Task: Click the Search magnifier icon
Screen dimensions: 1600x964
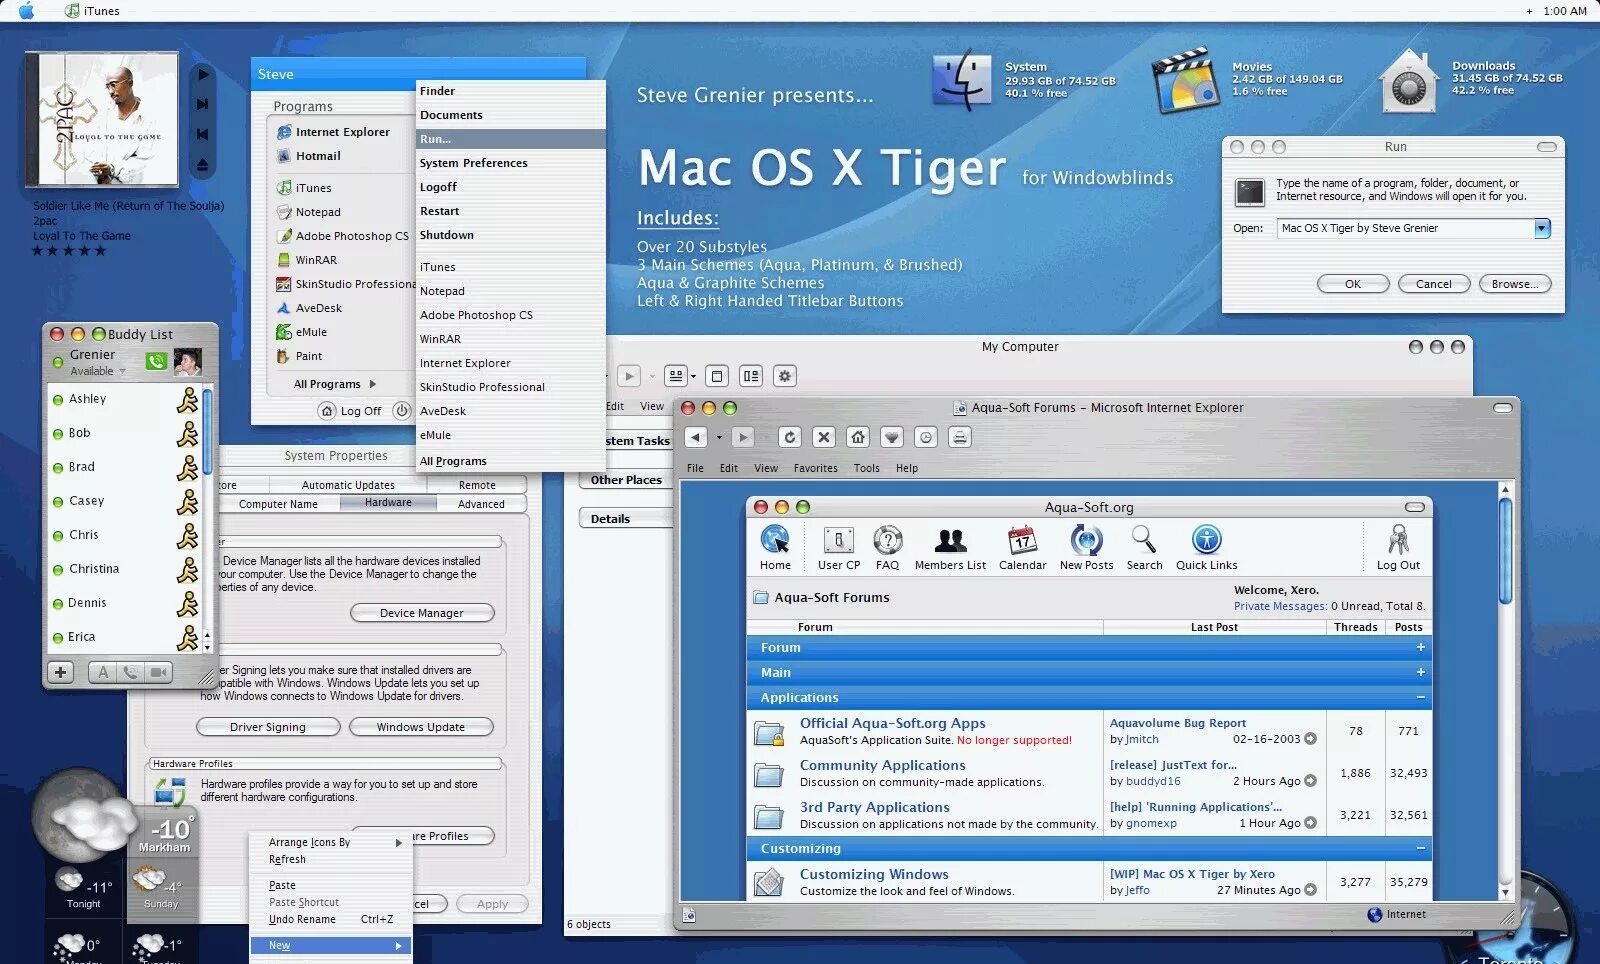Action: [x=1144, y=540]
